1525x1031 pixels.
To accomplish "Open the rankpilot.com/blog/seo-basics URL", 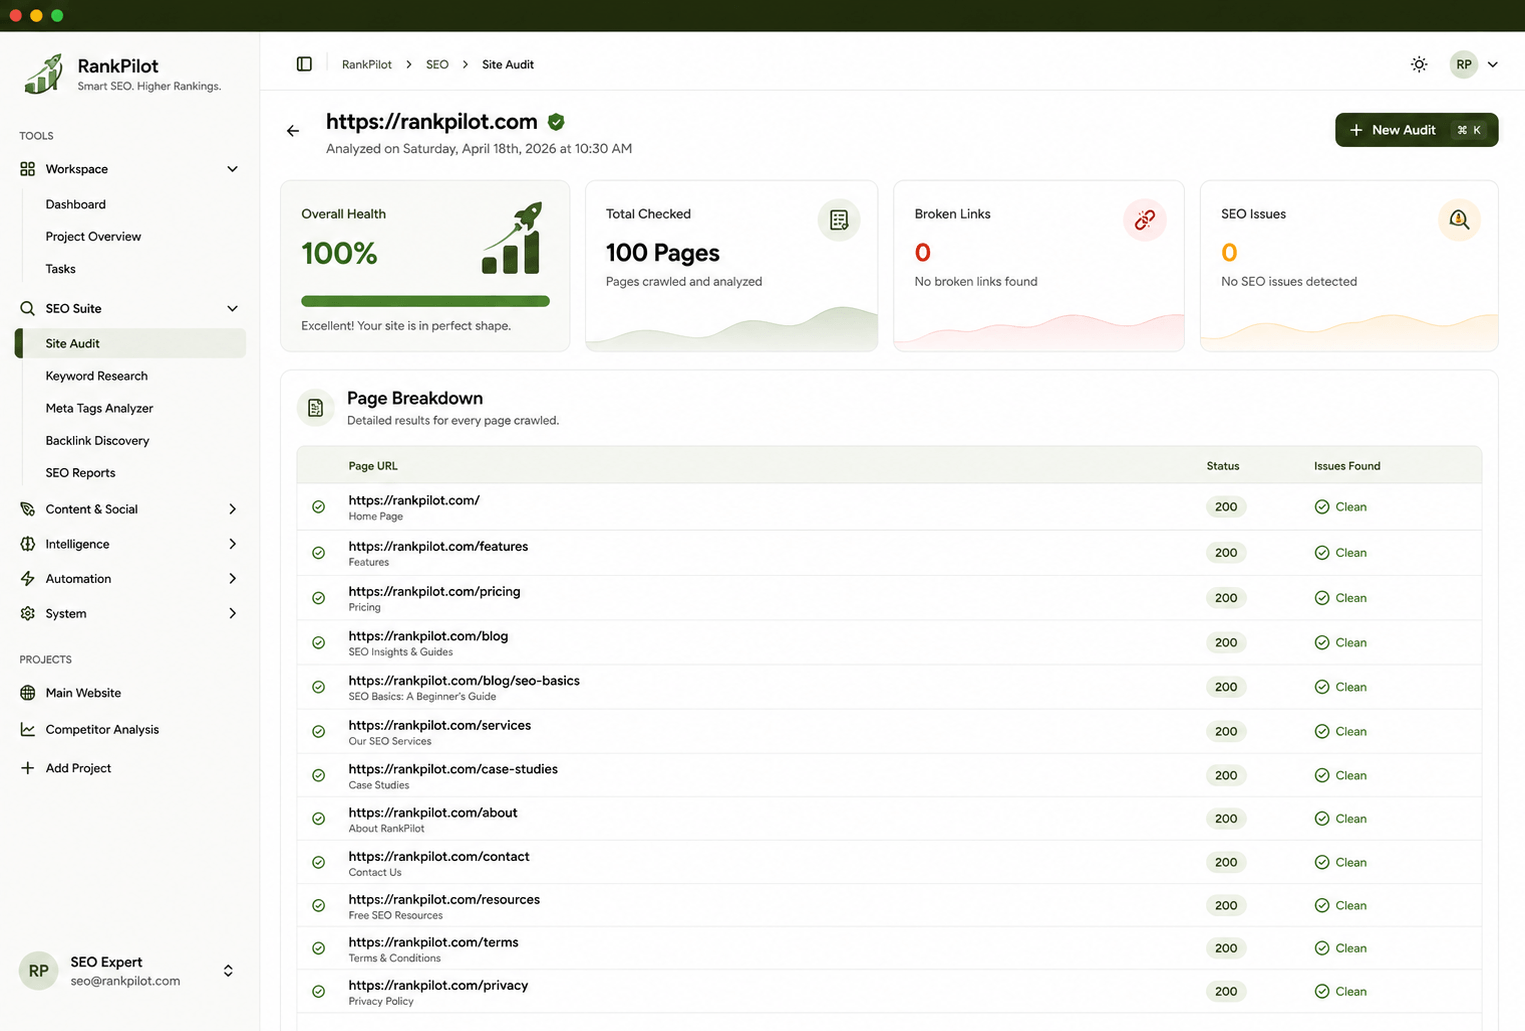I will 464,681.
